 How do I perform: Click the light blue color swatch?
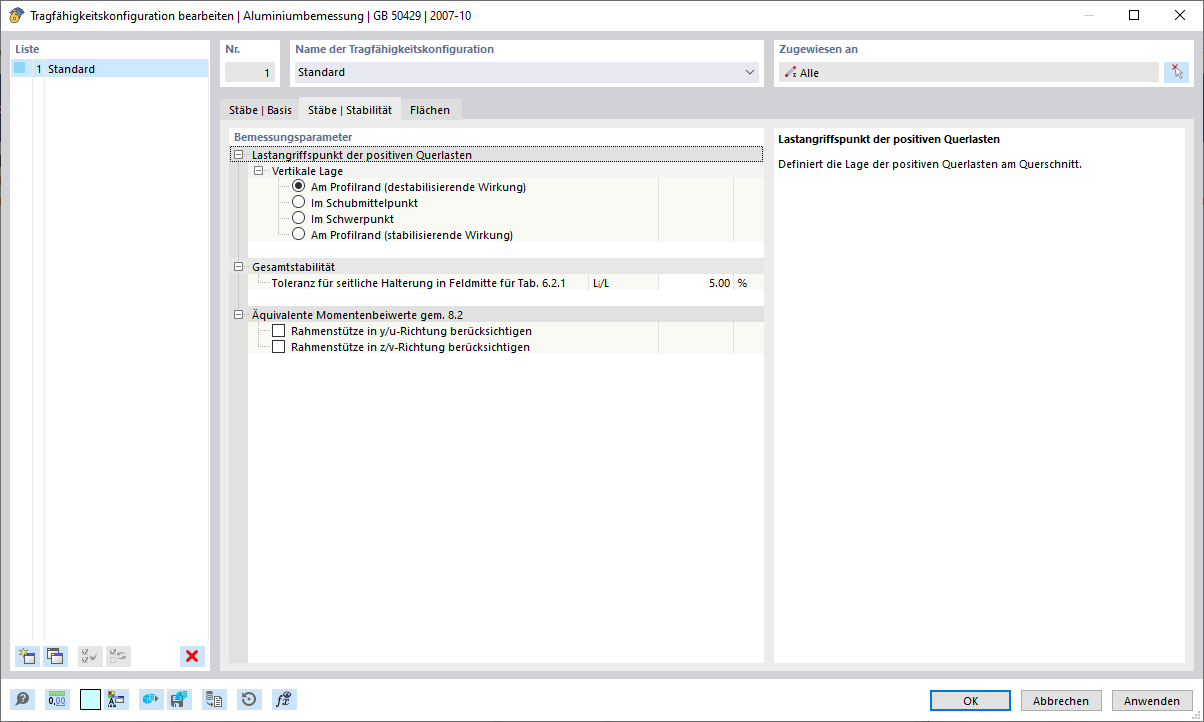pyautogui.click(x=90, y=699)
